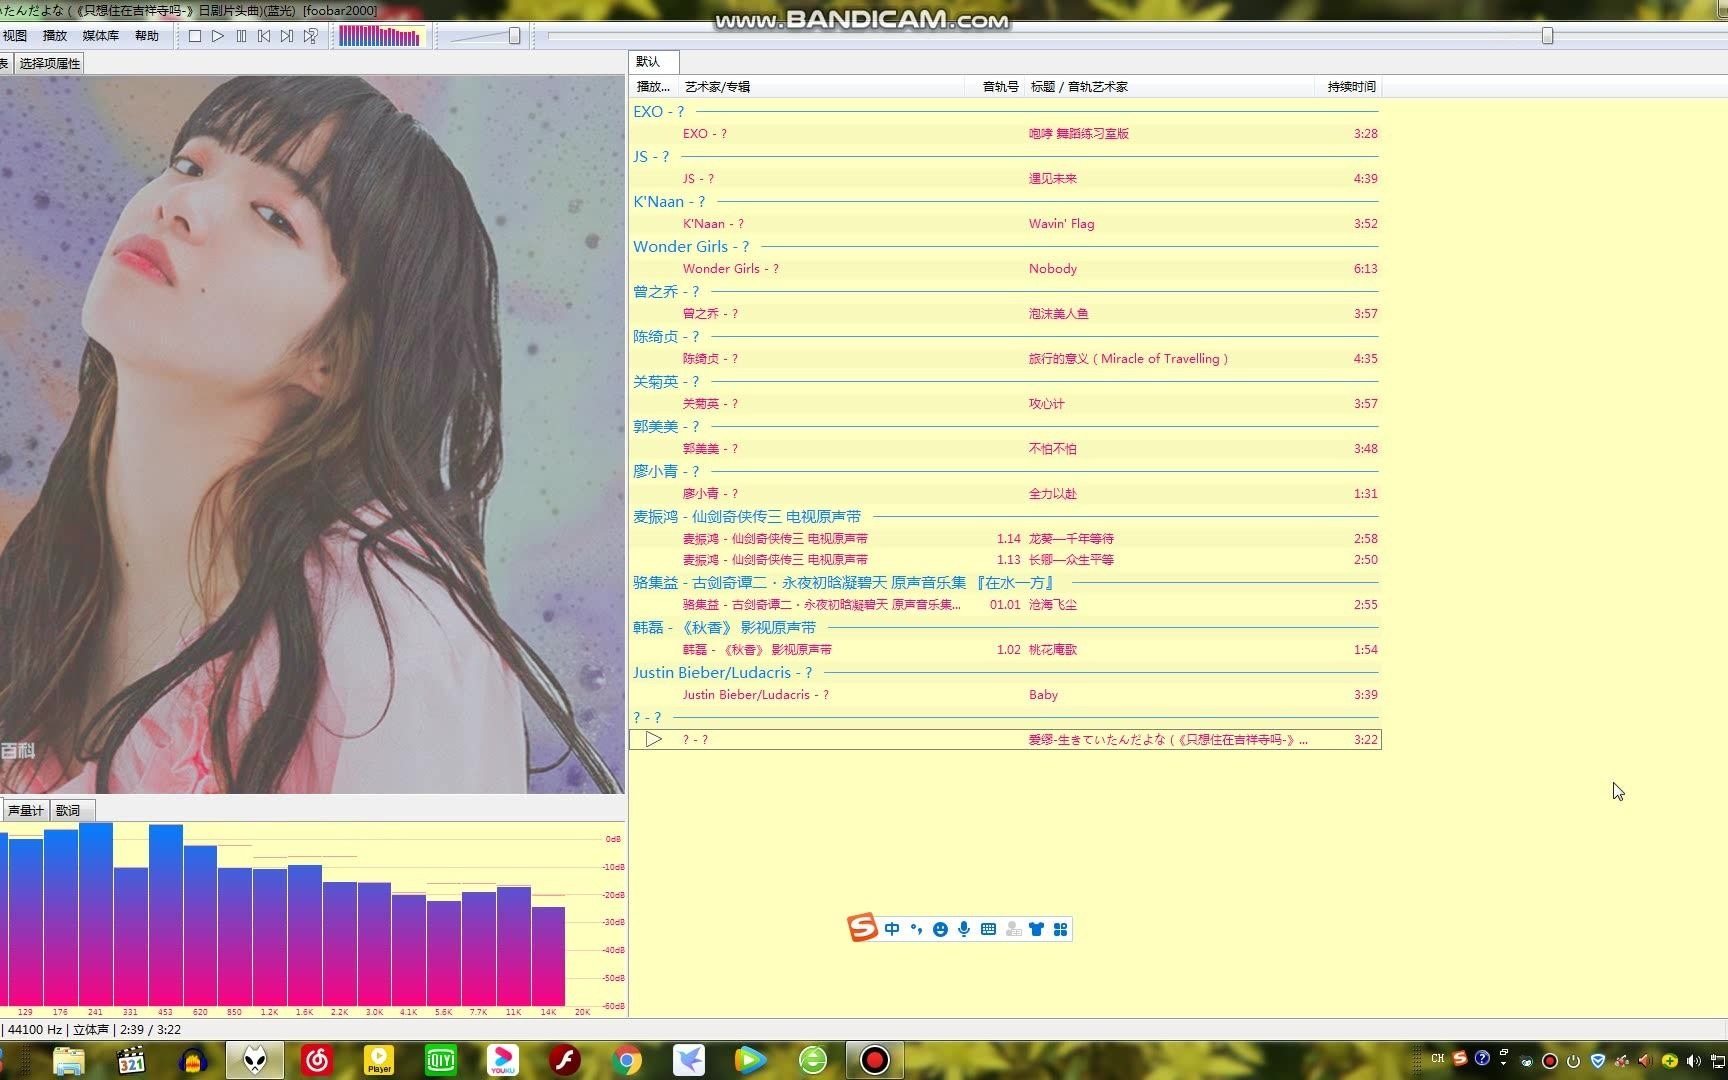Select the track Wavin' Flag
Viewport: 1728px width, 1080px height.
tap(1005, 224)
